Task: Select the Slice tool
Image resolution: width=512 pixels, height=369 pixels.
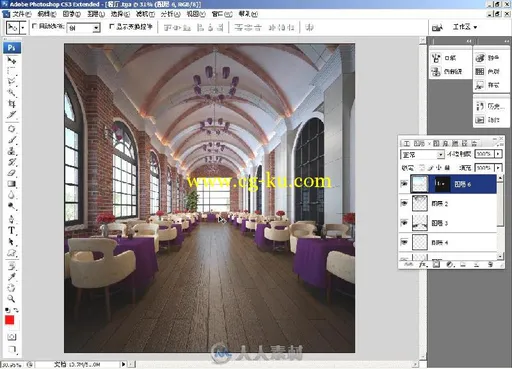Action: point(12,115)
